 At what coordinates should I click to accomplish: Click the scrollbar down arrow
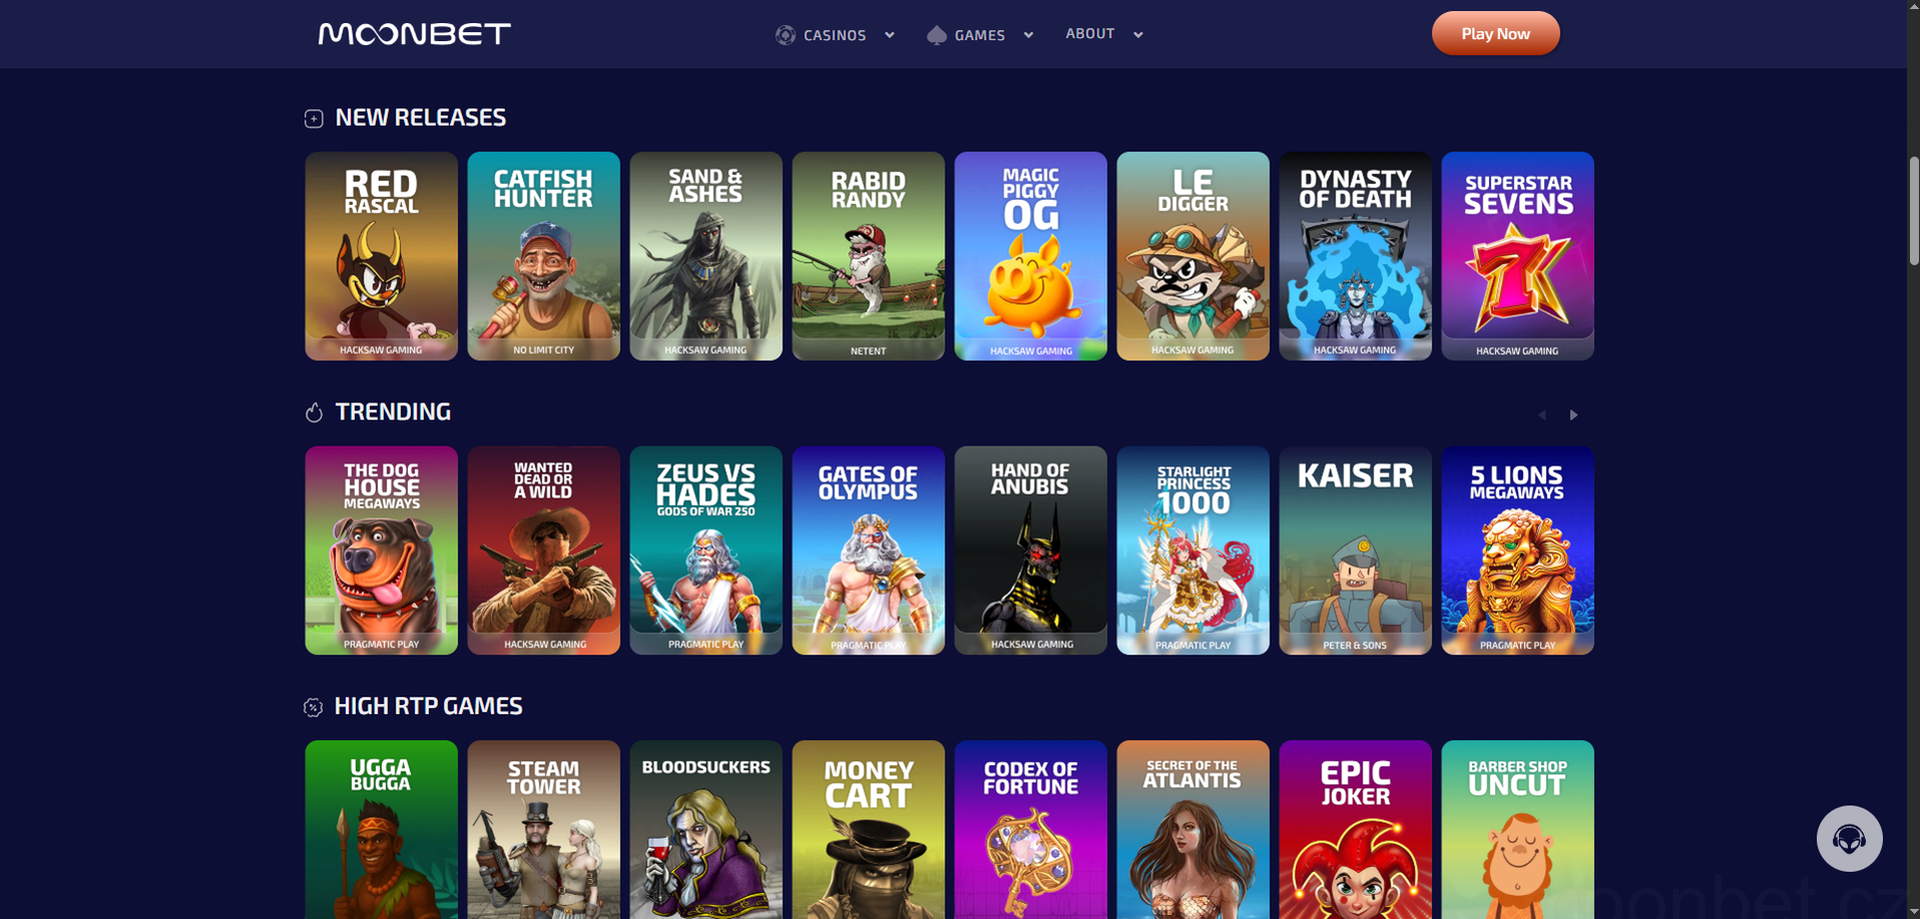tap(1914, 911)
